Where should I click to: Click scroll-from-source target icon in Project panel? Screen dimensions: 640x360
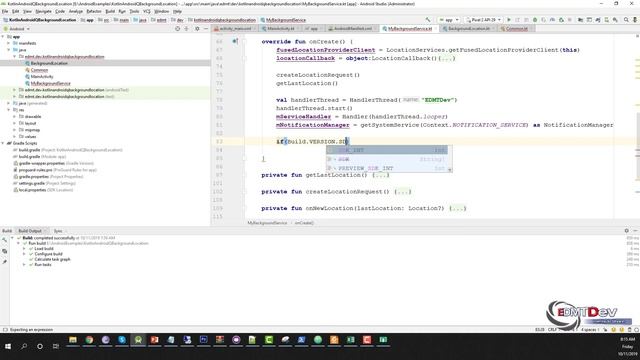[178, 29]
